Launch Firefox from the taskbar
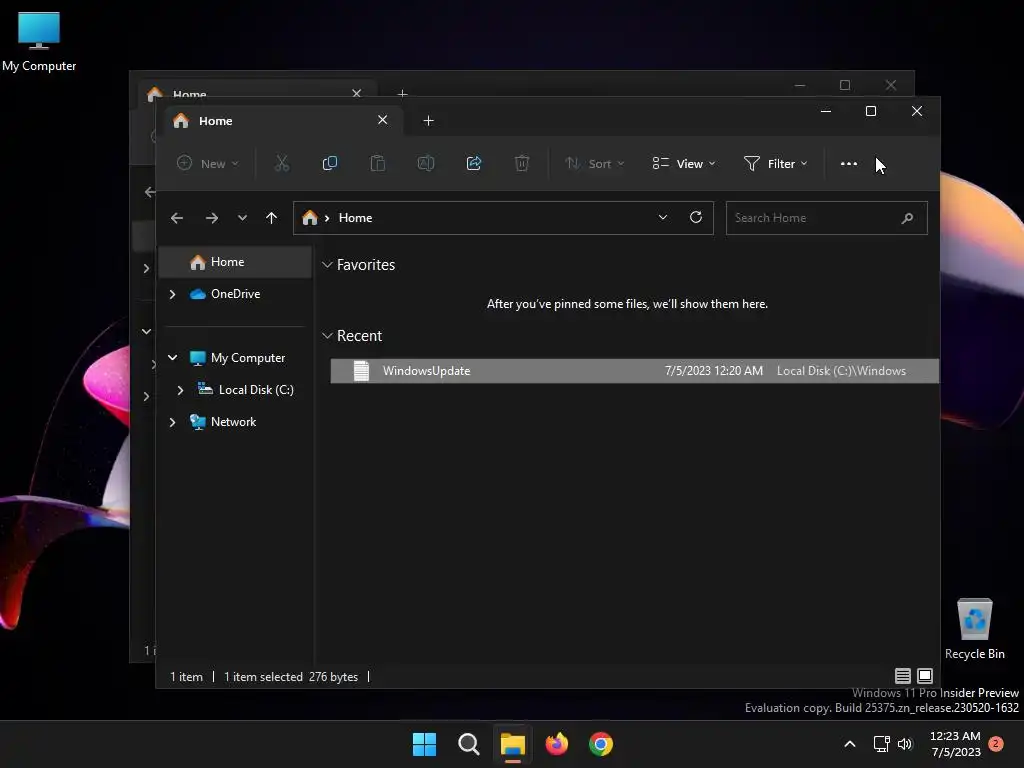The image size is (1024, 768). pos(556,744)
